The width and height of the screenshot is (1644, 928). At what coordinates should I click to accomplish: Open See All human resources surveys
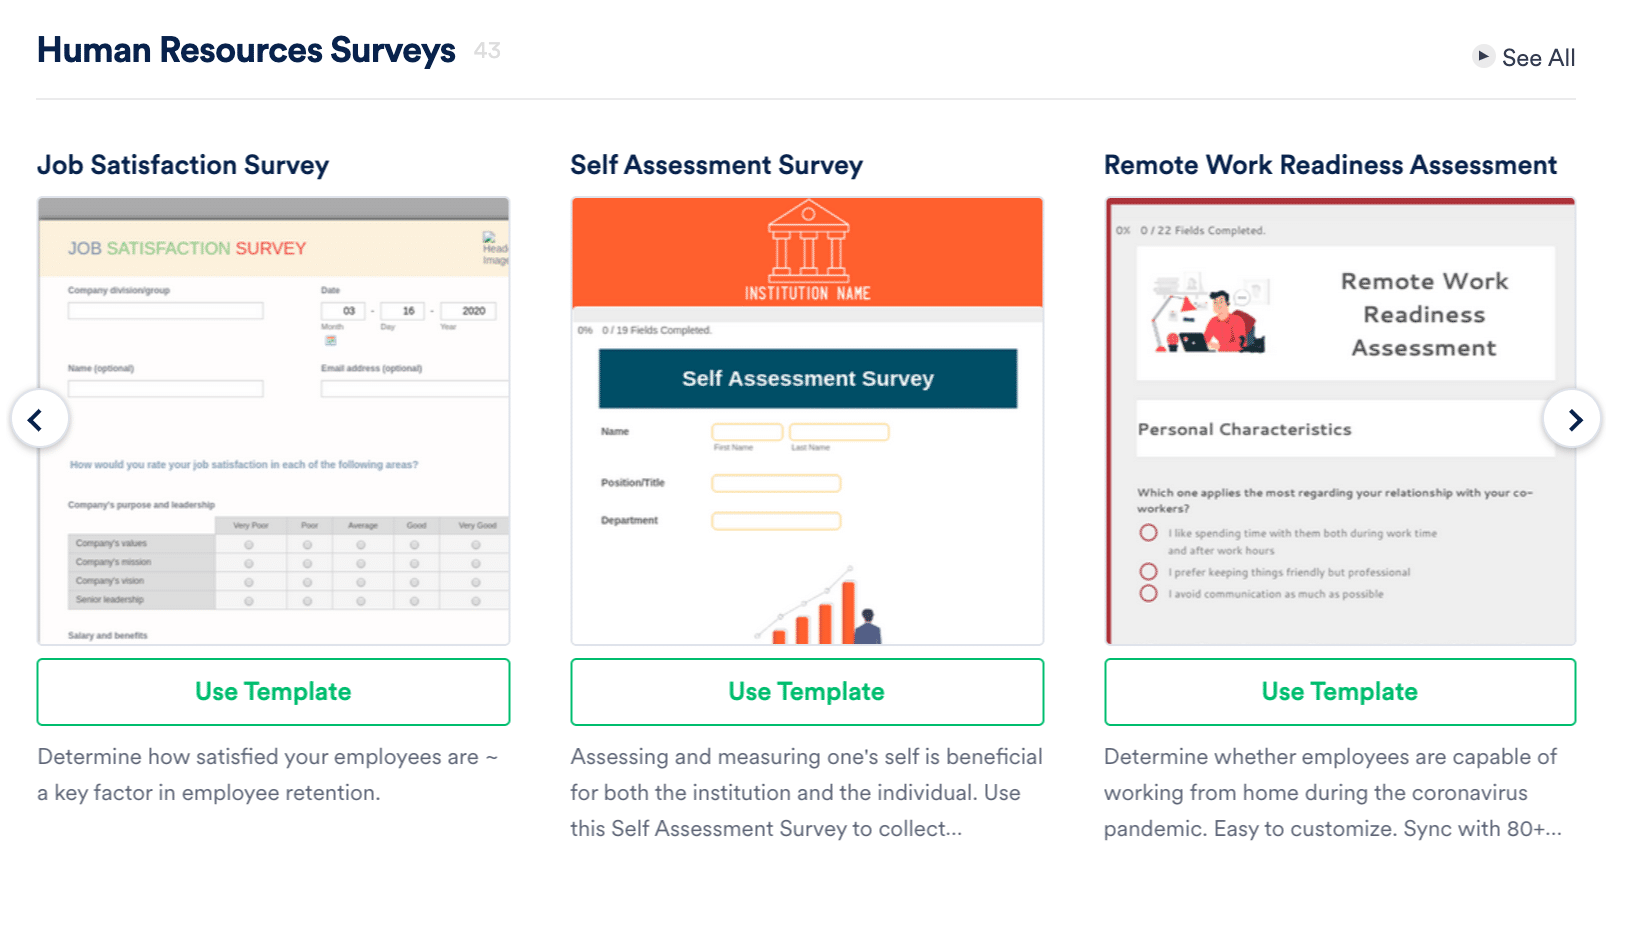(x=1538, y=58)
